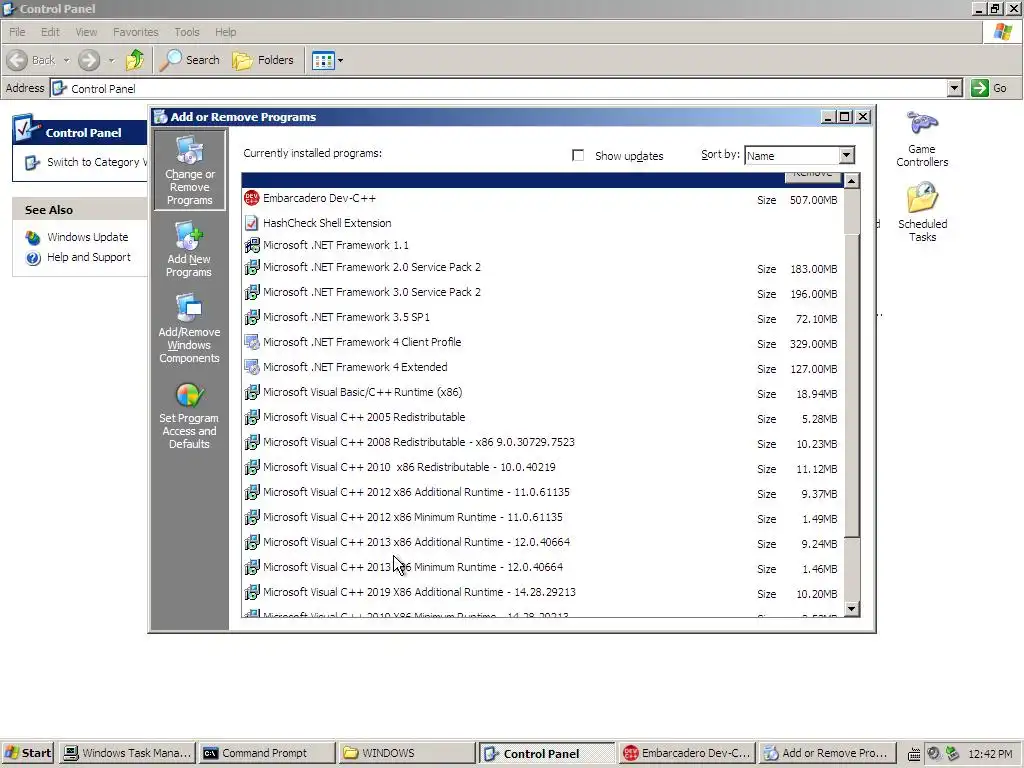Click the .NET Framework 4 Extended icon

[251, 367]
